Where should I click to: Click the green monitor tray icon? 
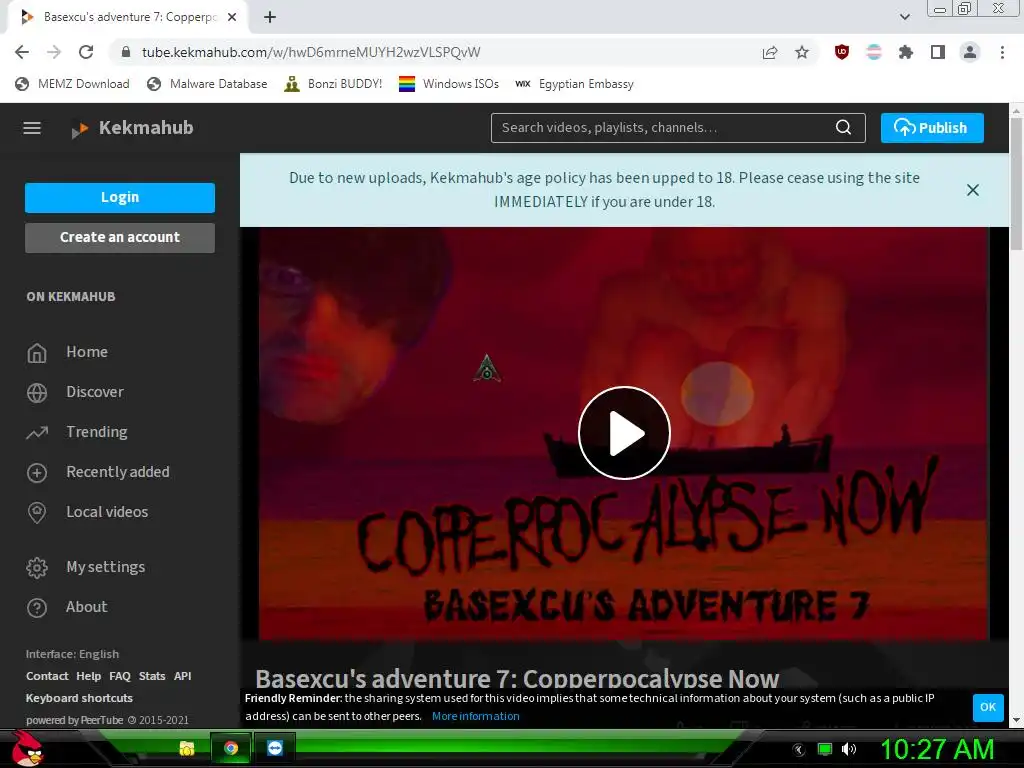point(825,749)
